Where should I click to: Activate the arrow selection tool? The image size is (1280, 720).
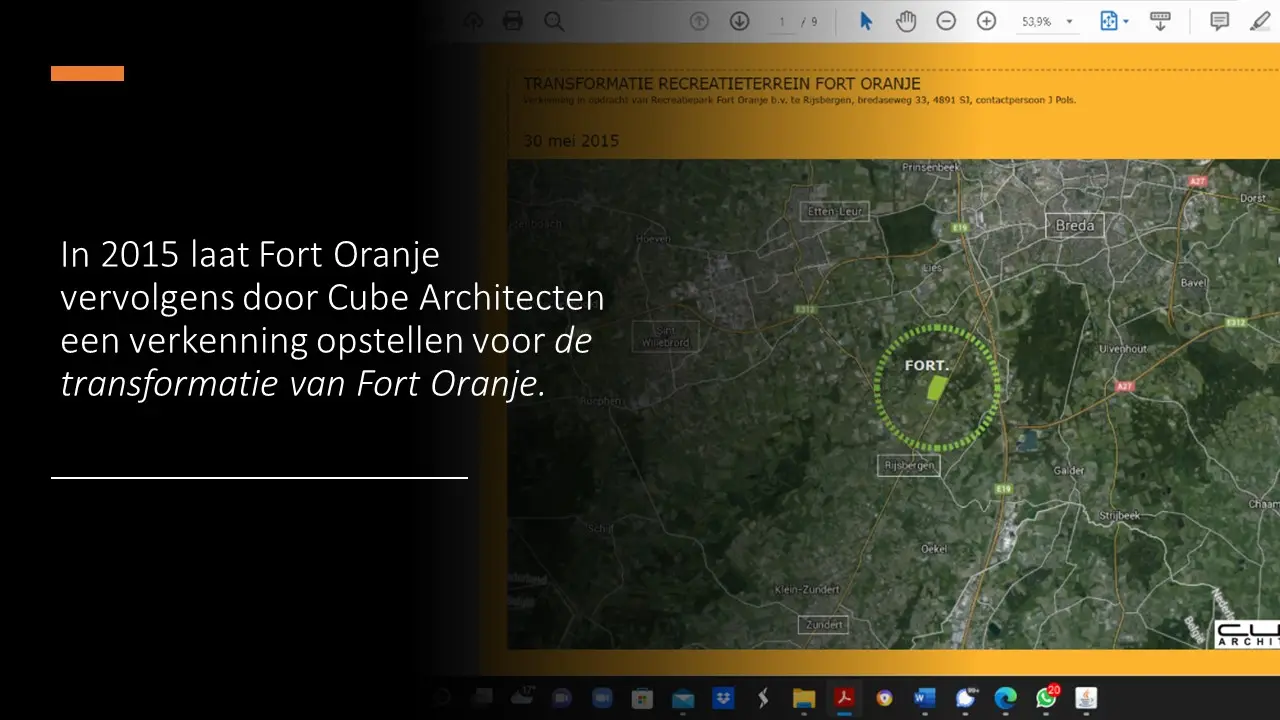point(866,21)
